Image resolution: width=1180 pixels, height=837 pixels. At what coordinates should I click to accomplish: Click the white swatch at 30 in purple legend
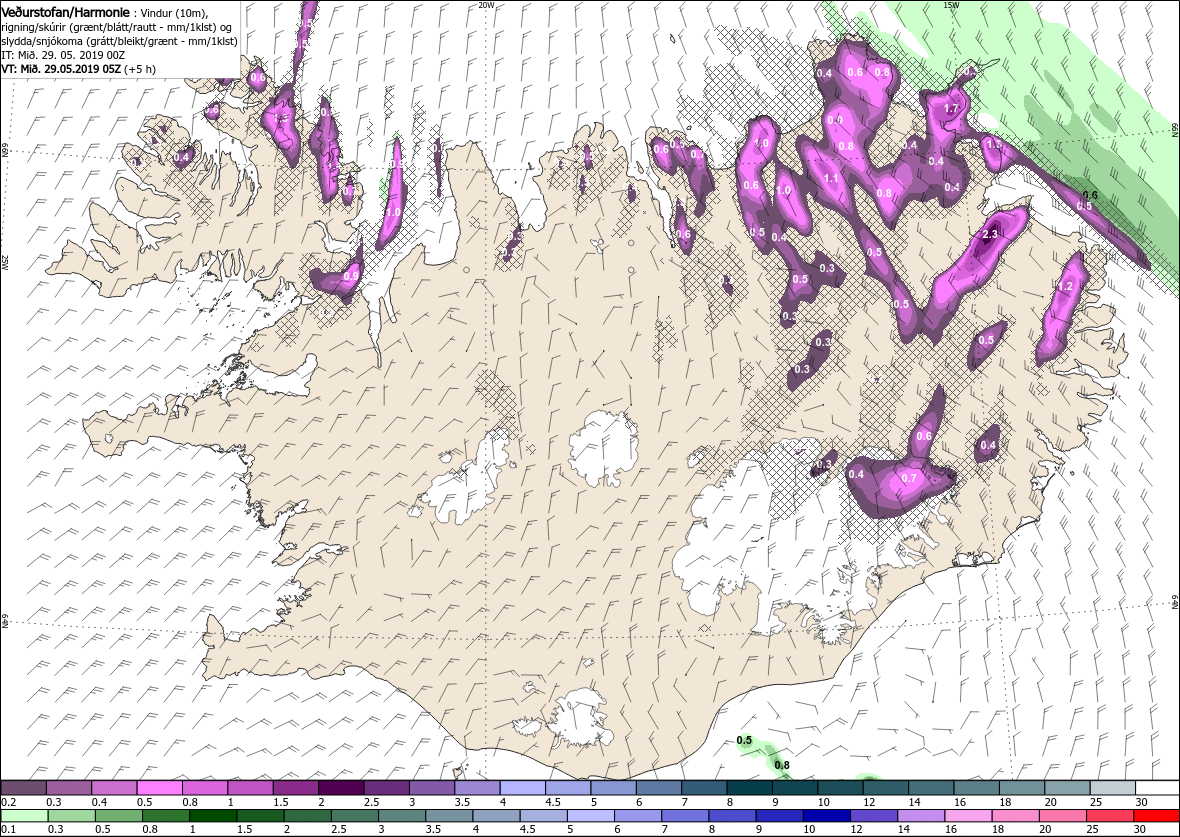coord(1157,787)
